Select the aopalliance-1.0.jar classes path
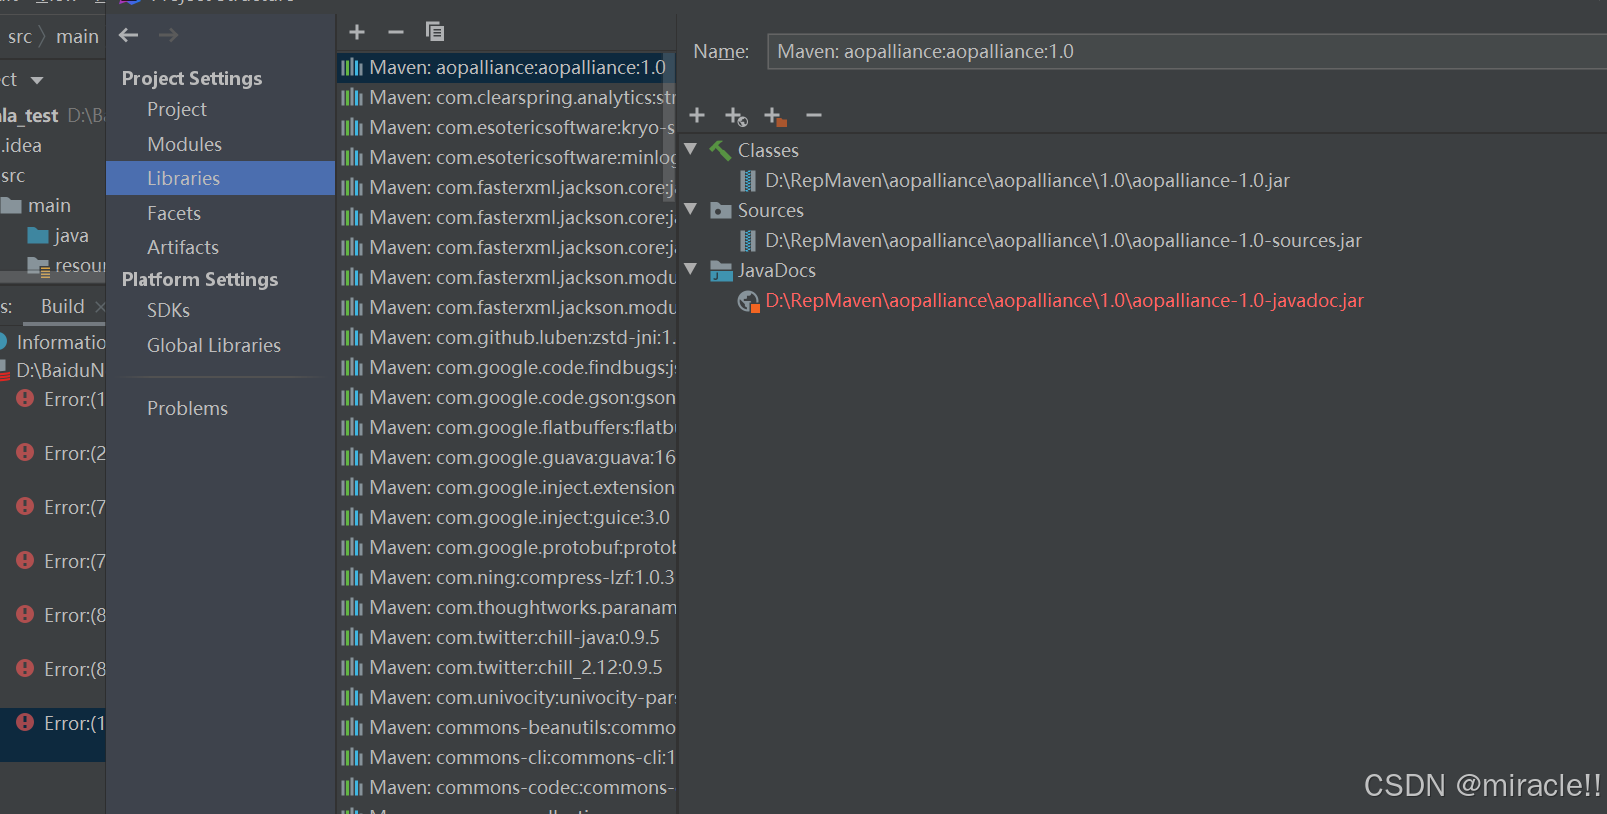Viewport: 1607px width, 814px height. (x=1027, y=181)
